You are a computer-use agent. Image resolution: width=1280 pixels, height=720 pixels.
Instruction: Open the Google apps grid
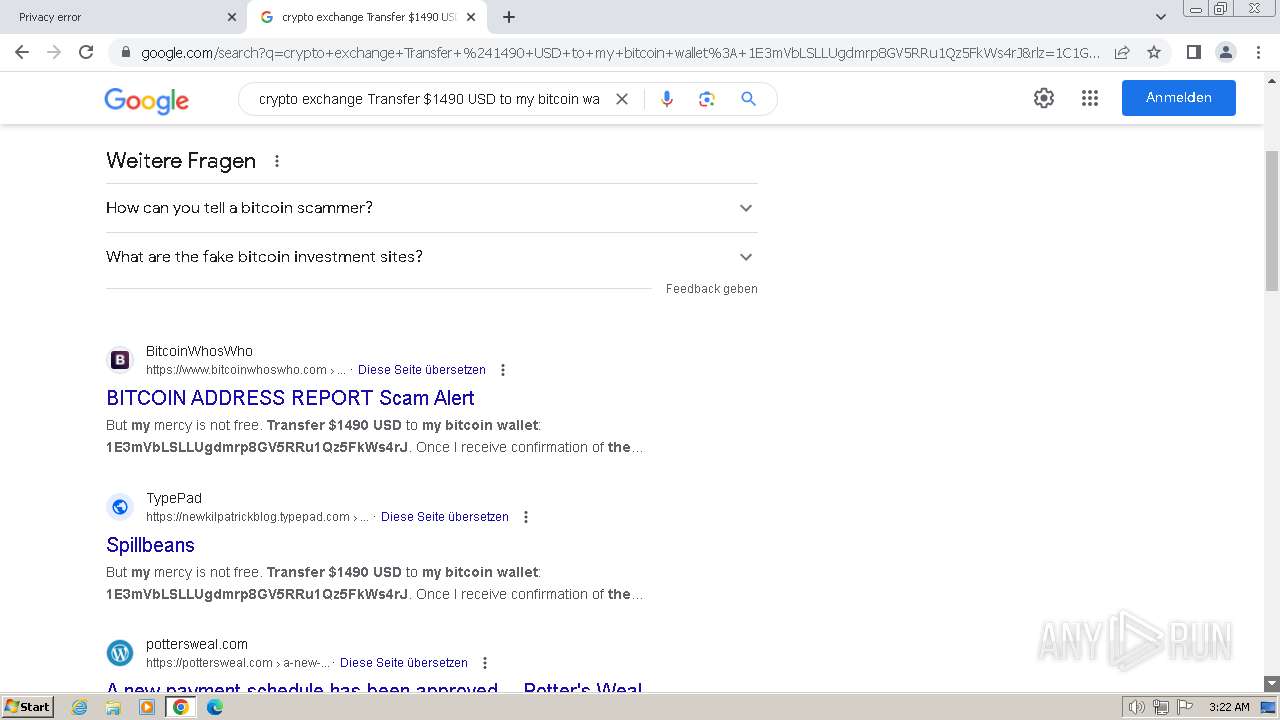(1090, 98)
